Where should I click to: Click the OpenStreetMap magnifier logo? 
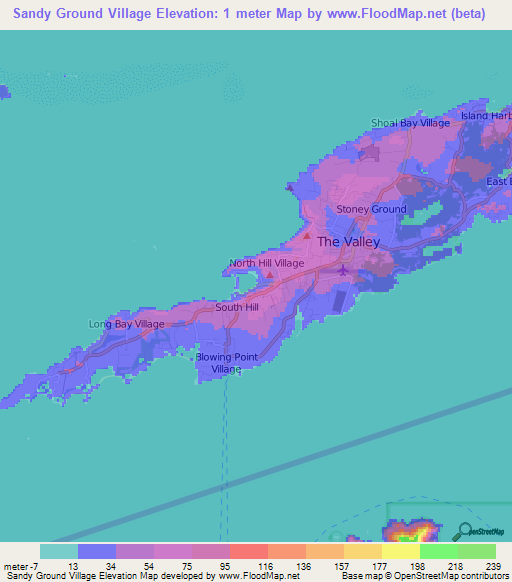(478, 532)
